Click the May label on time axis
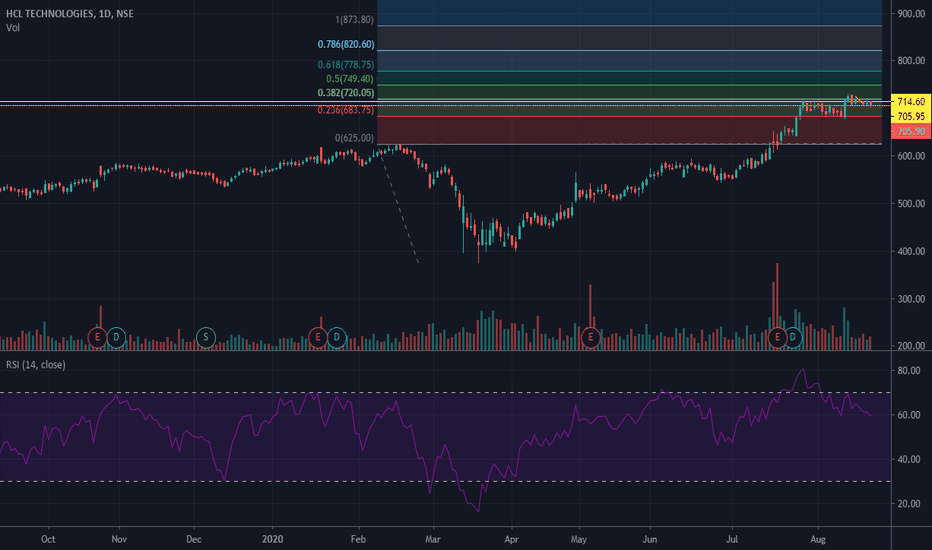Screen dimensions: 932x550 [x=579, y=539]
